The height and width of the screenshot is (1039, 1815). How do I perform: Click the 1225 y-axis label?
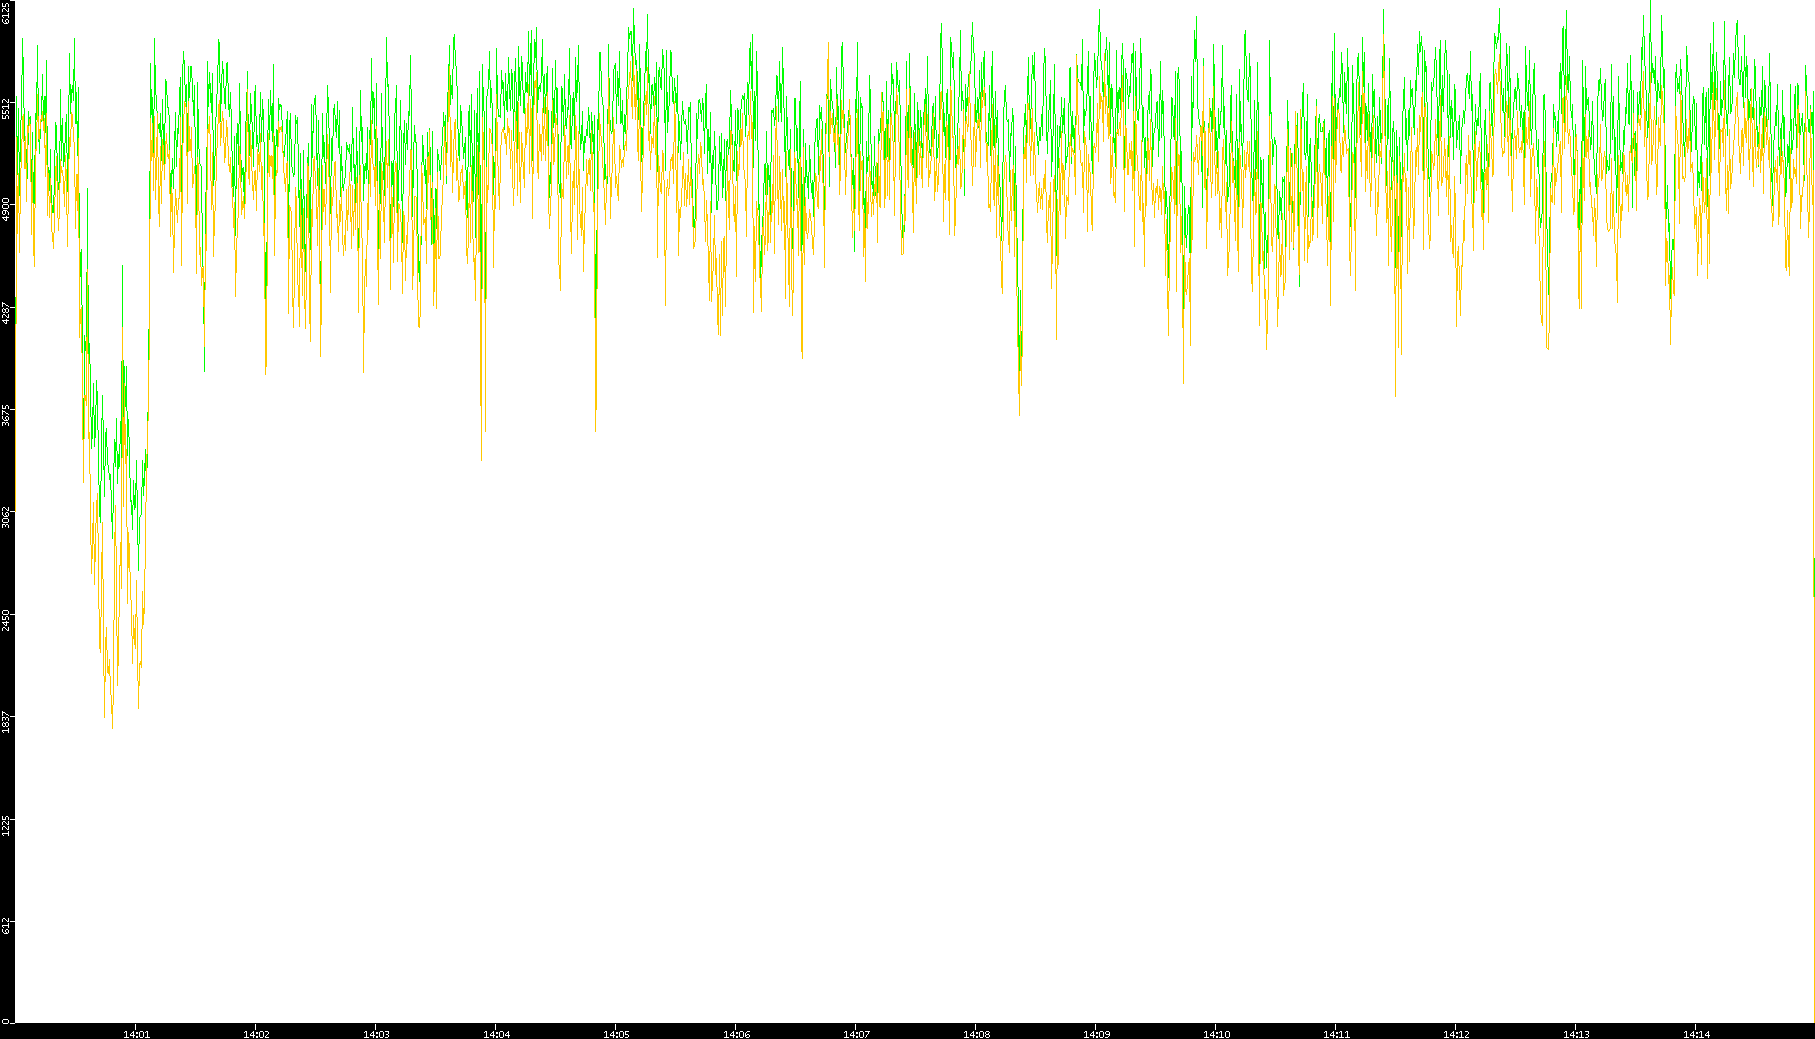click(x=7, y=824)
